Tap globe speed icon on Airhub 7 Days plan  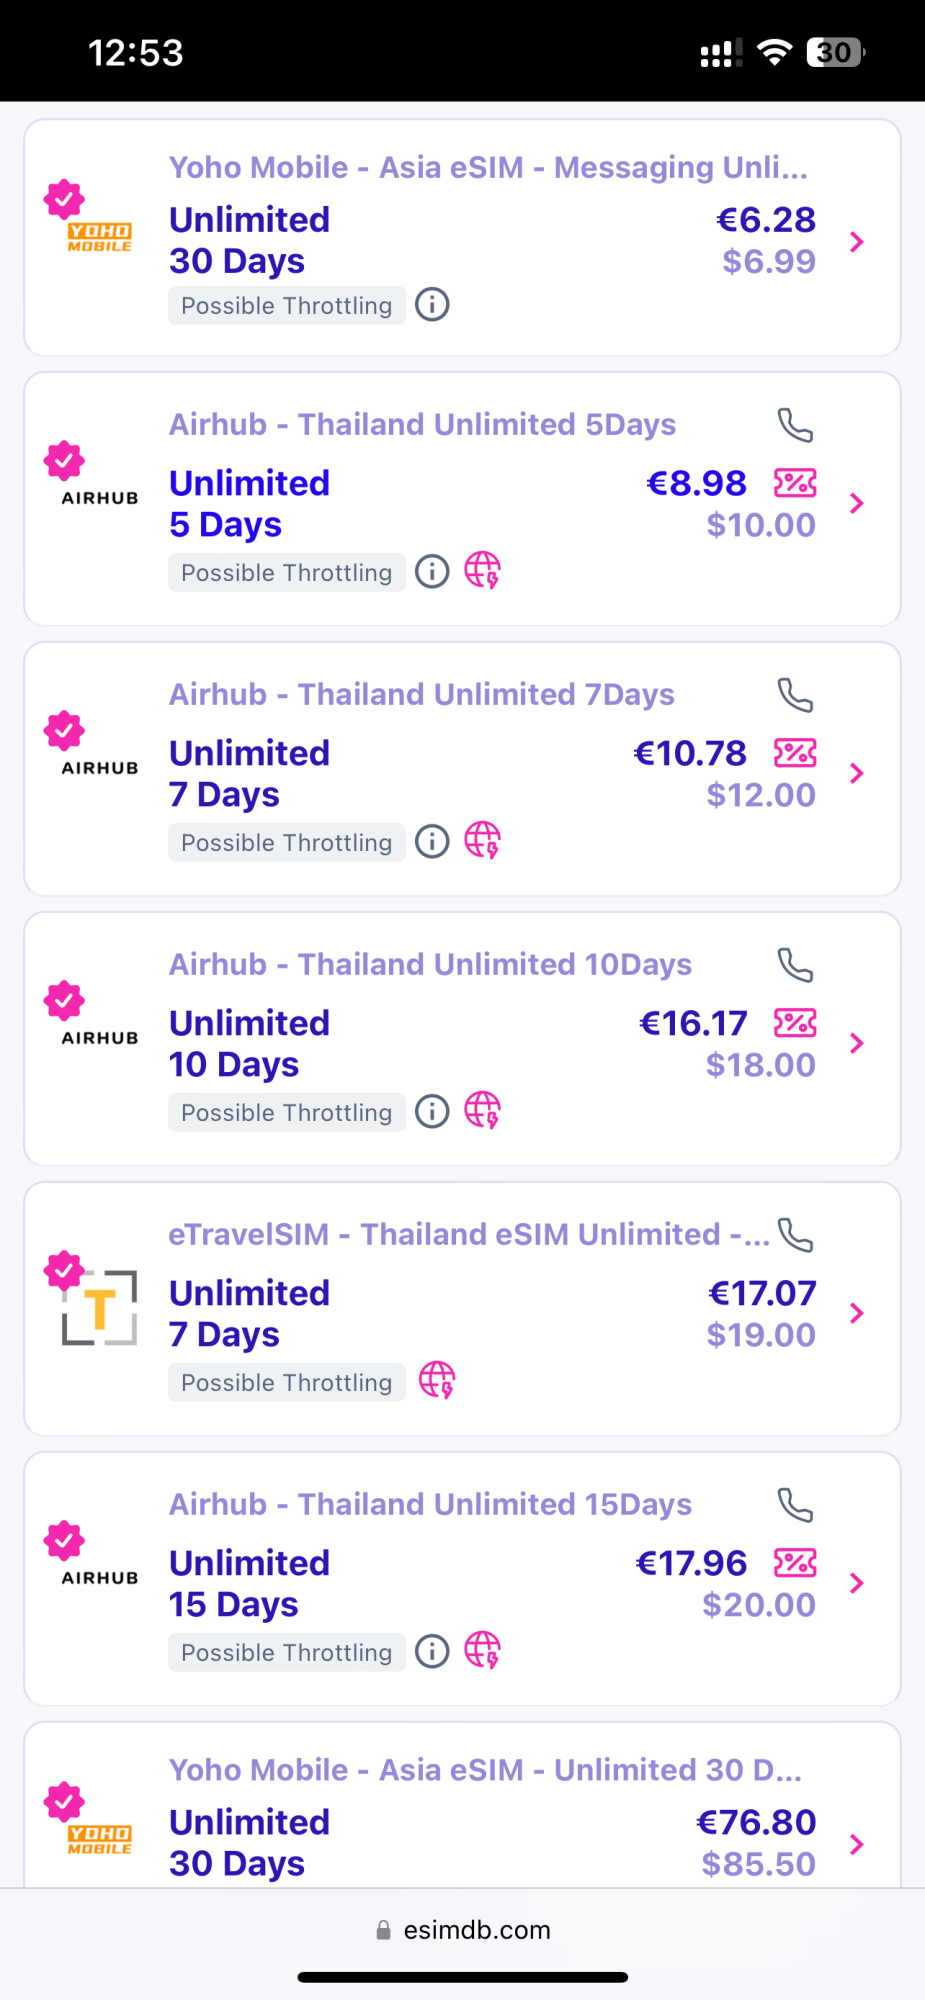point(482,841)
